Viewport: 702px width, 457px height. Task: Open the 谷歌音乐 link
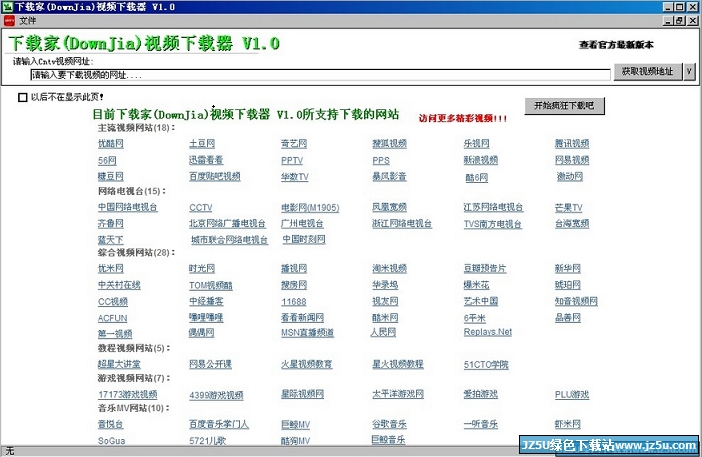pyautogui.click(x=390, y=424)
